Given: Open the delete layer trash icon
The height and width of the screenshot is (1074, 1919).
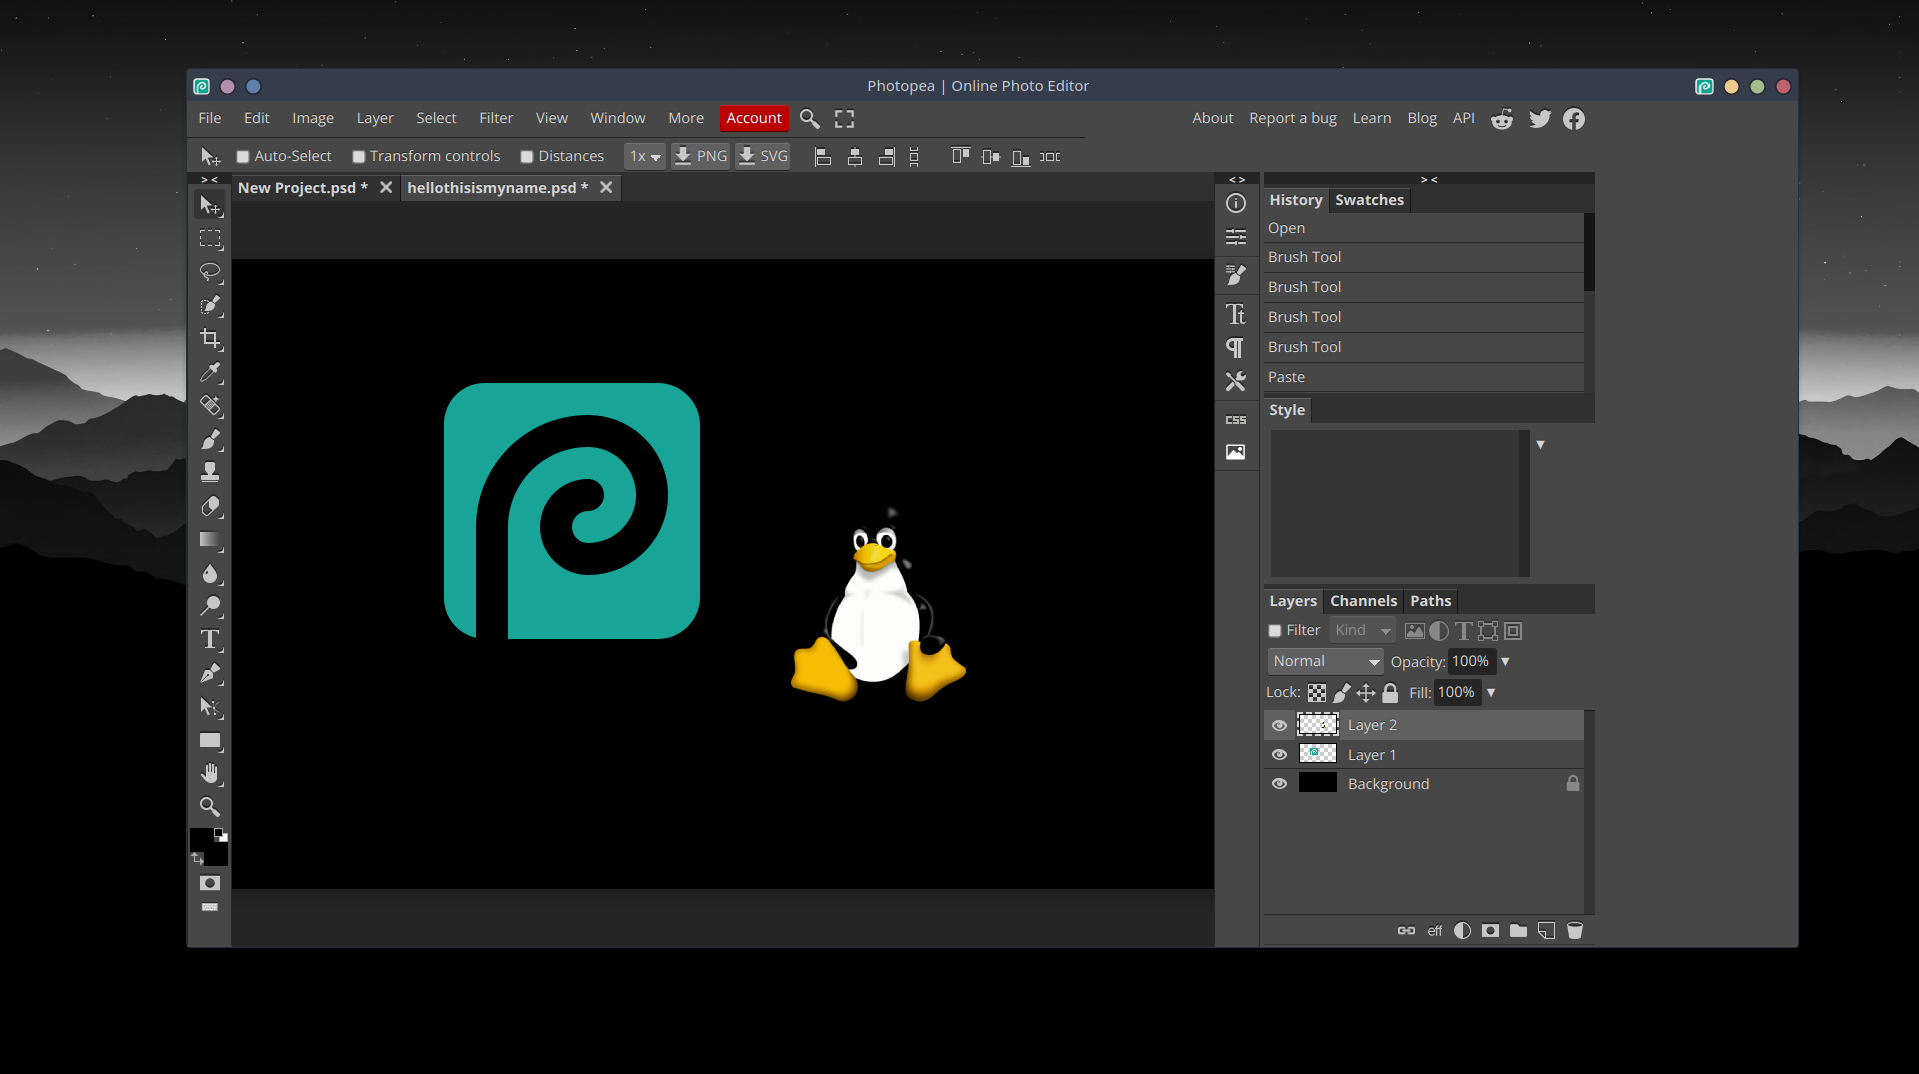Looking at the screenshot, I should tap(1575, 930).
